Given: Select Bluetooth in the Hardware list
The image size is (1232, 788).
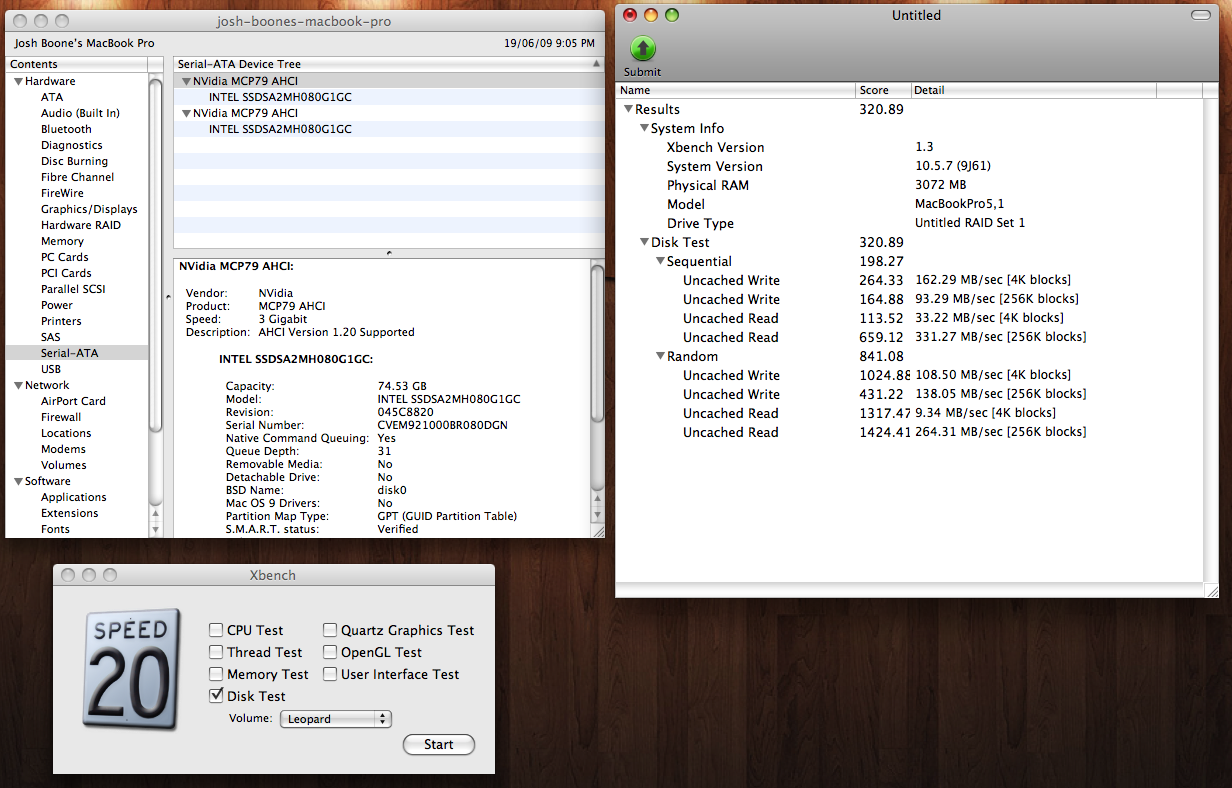Looking at the screenshot, I should [66, 129].
